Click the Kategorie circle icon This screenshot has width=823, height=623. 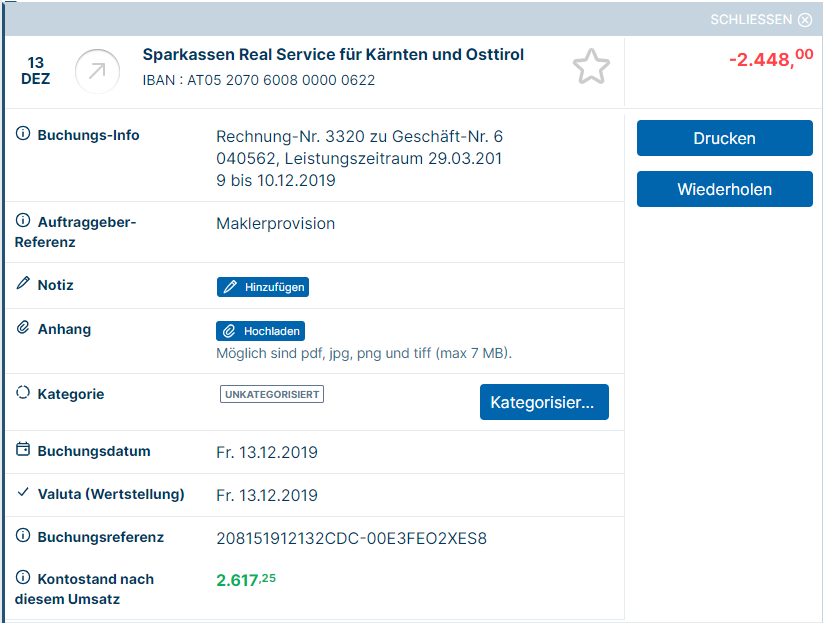coord(23,393)
